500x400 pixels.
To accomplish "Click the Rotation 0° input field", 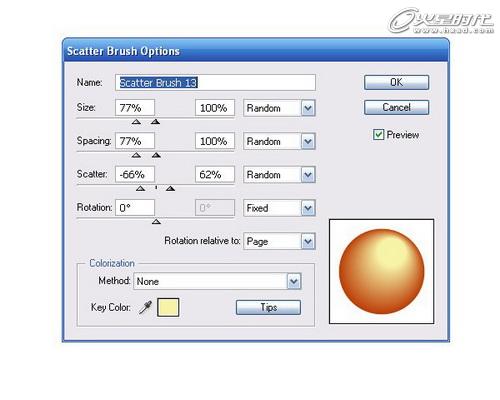I will tap(135, 208).
